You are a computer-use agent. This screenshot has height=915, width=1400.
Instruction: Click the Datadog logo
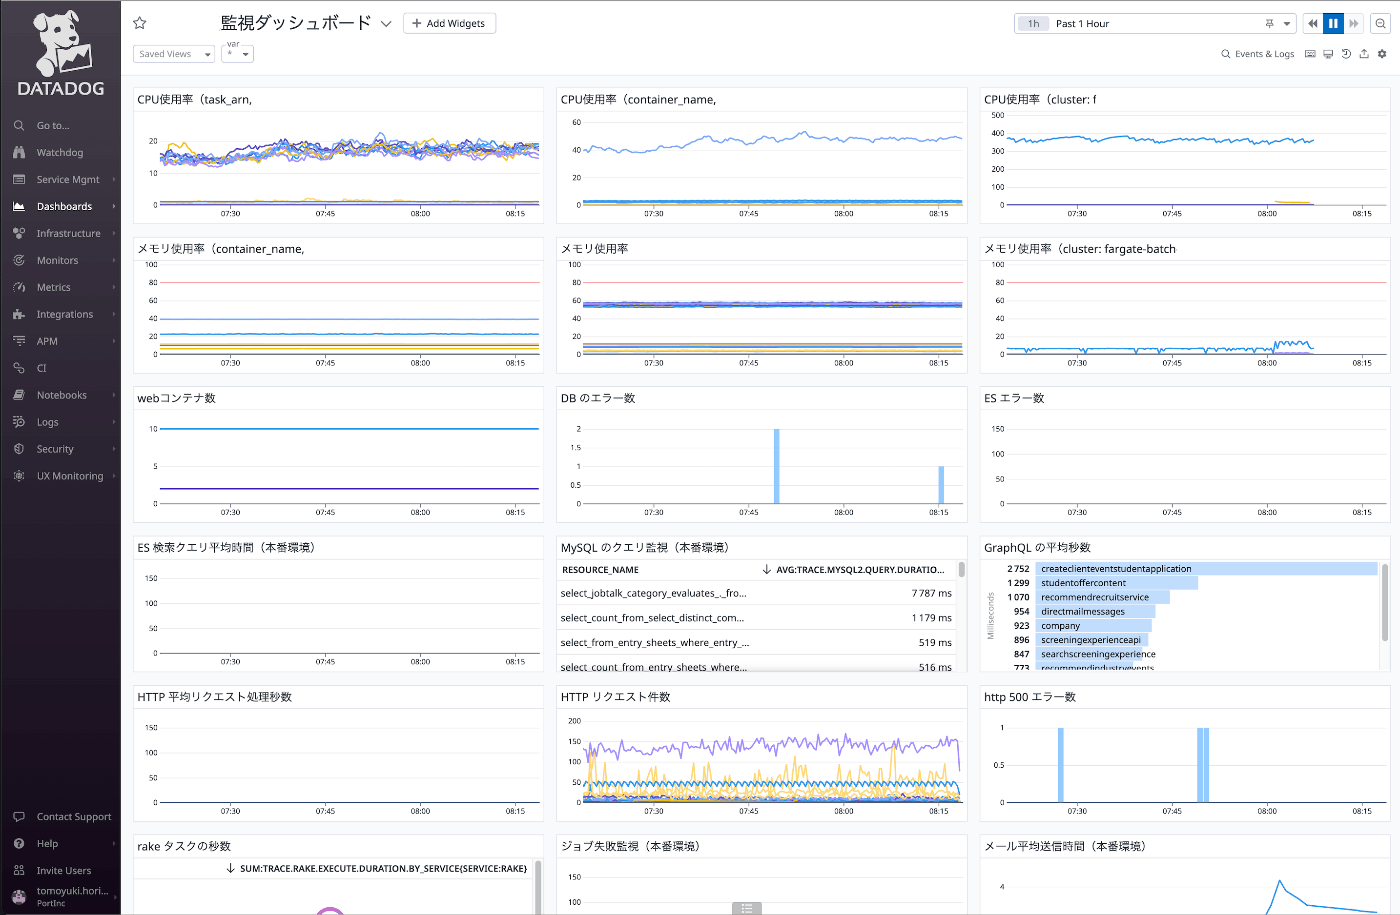click(61, 54)
